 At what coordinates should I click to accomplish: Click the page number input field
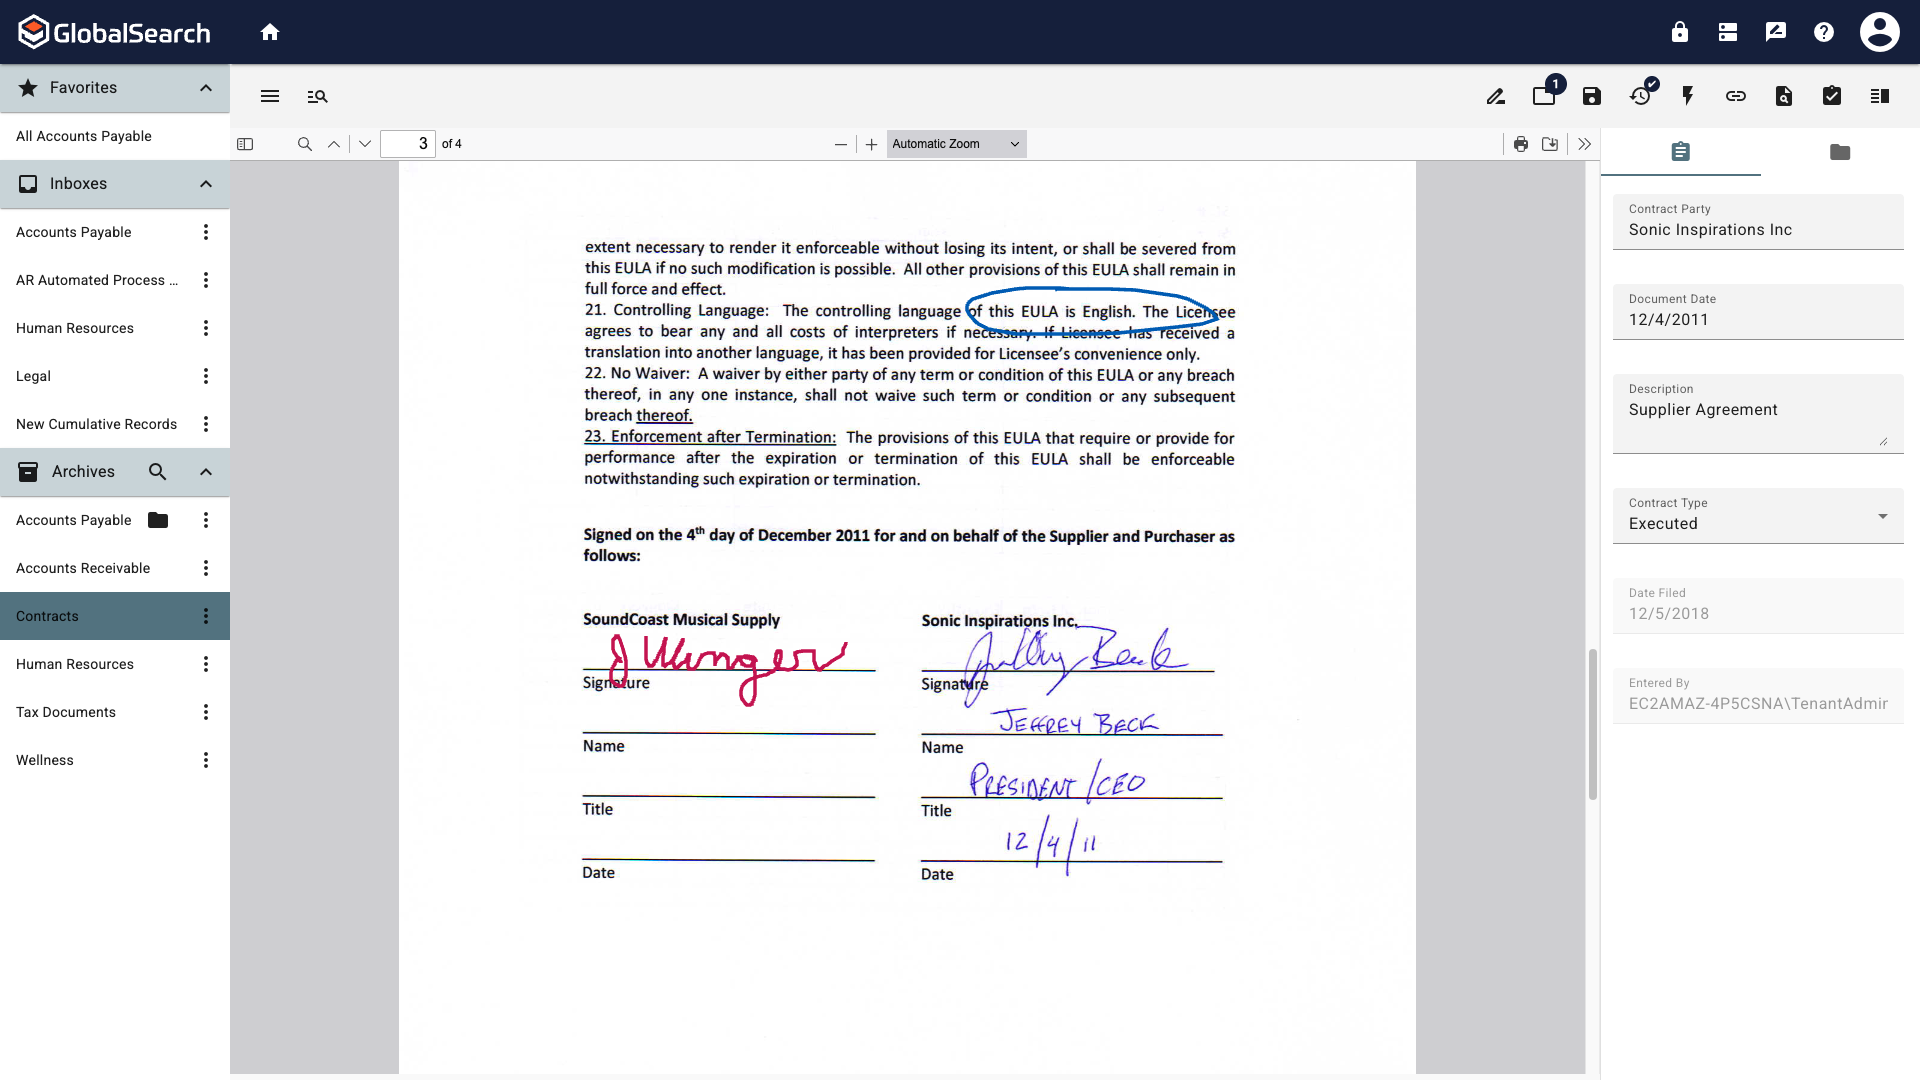pyautogui.click(x=409, y=144)
